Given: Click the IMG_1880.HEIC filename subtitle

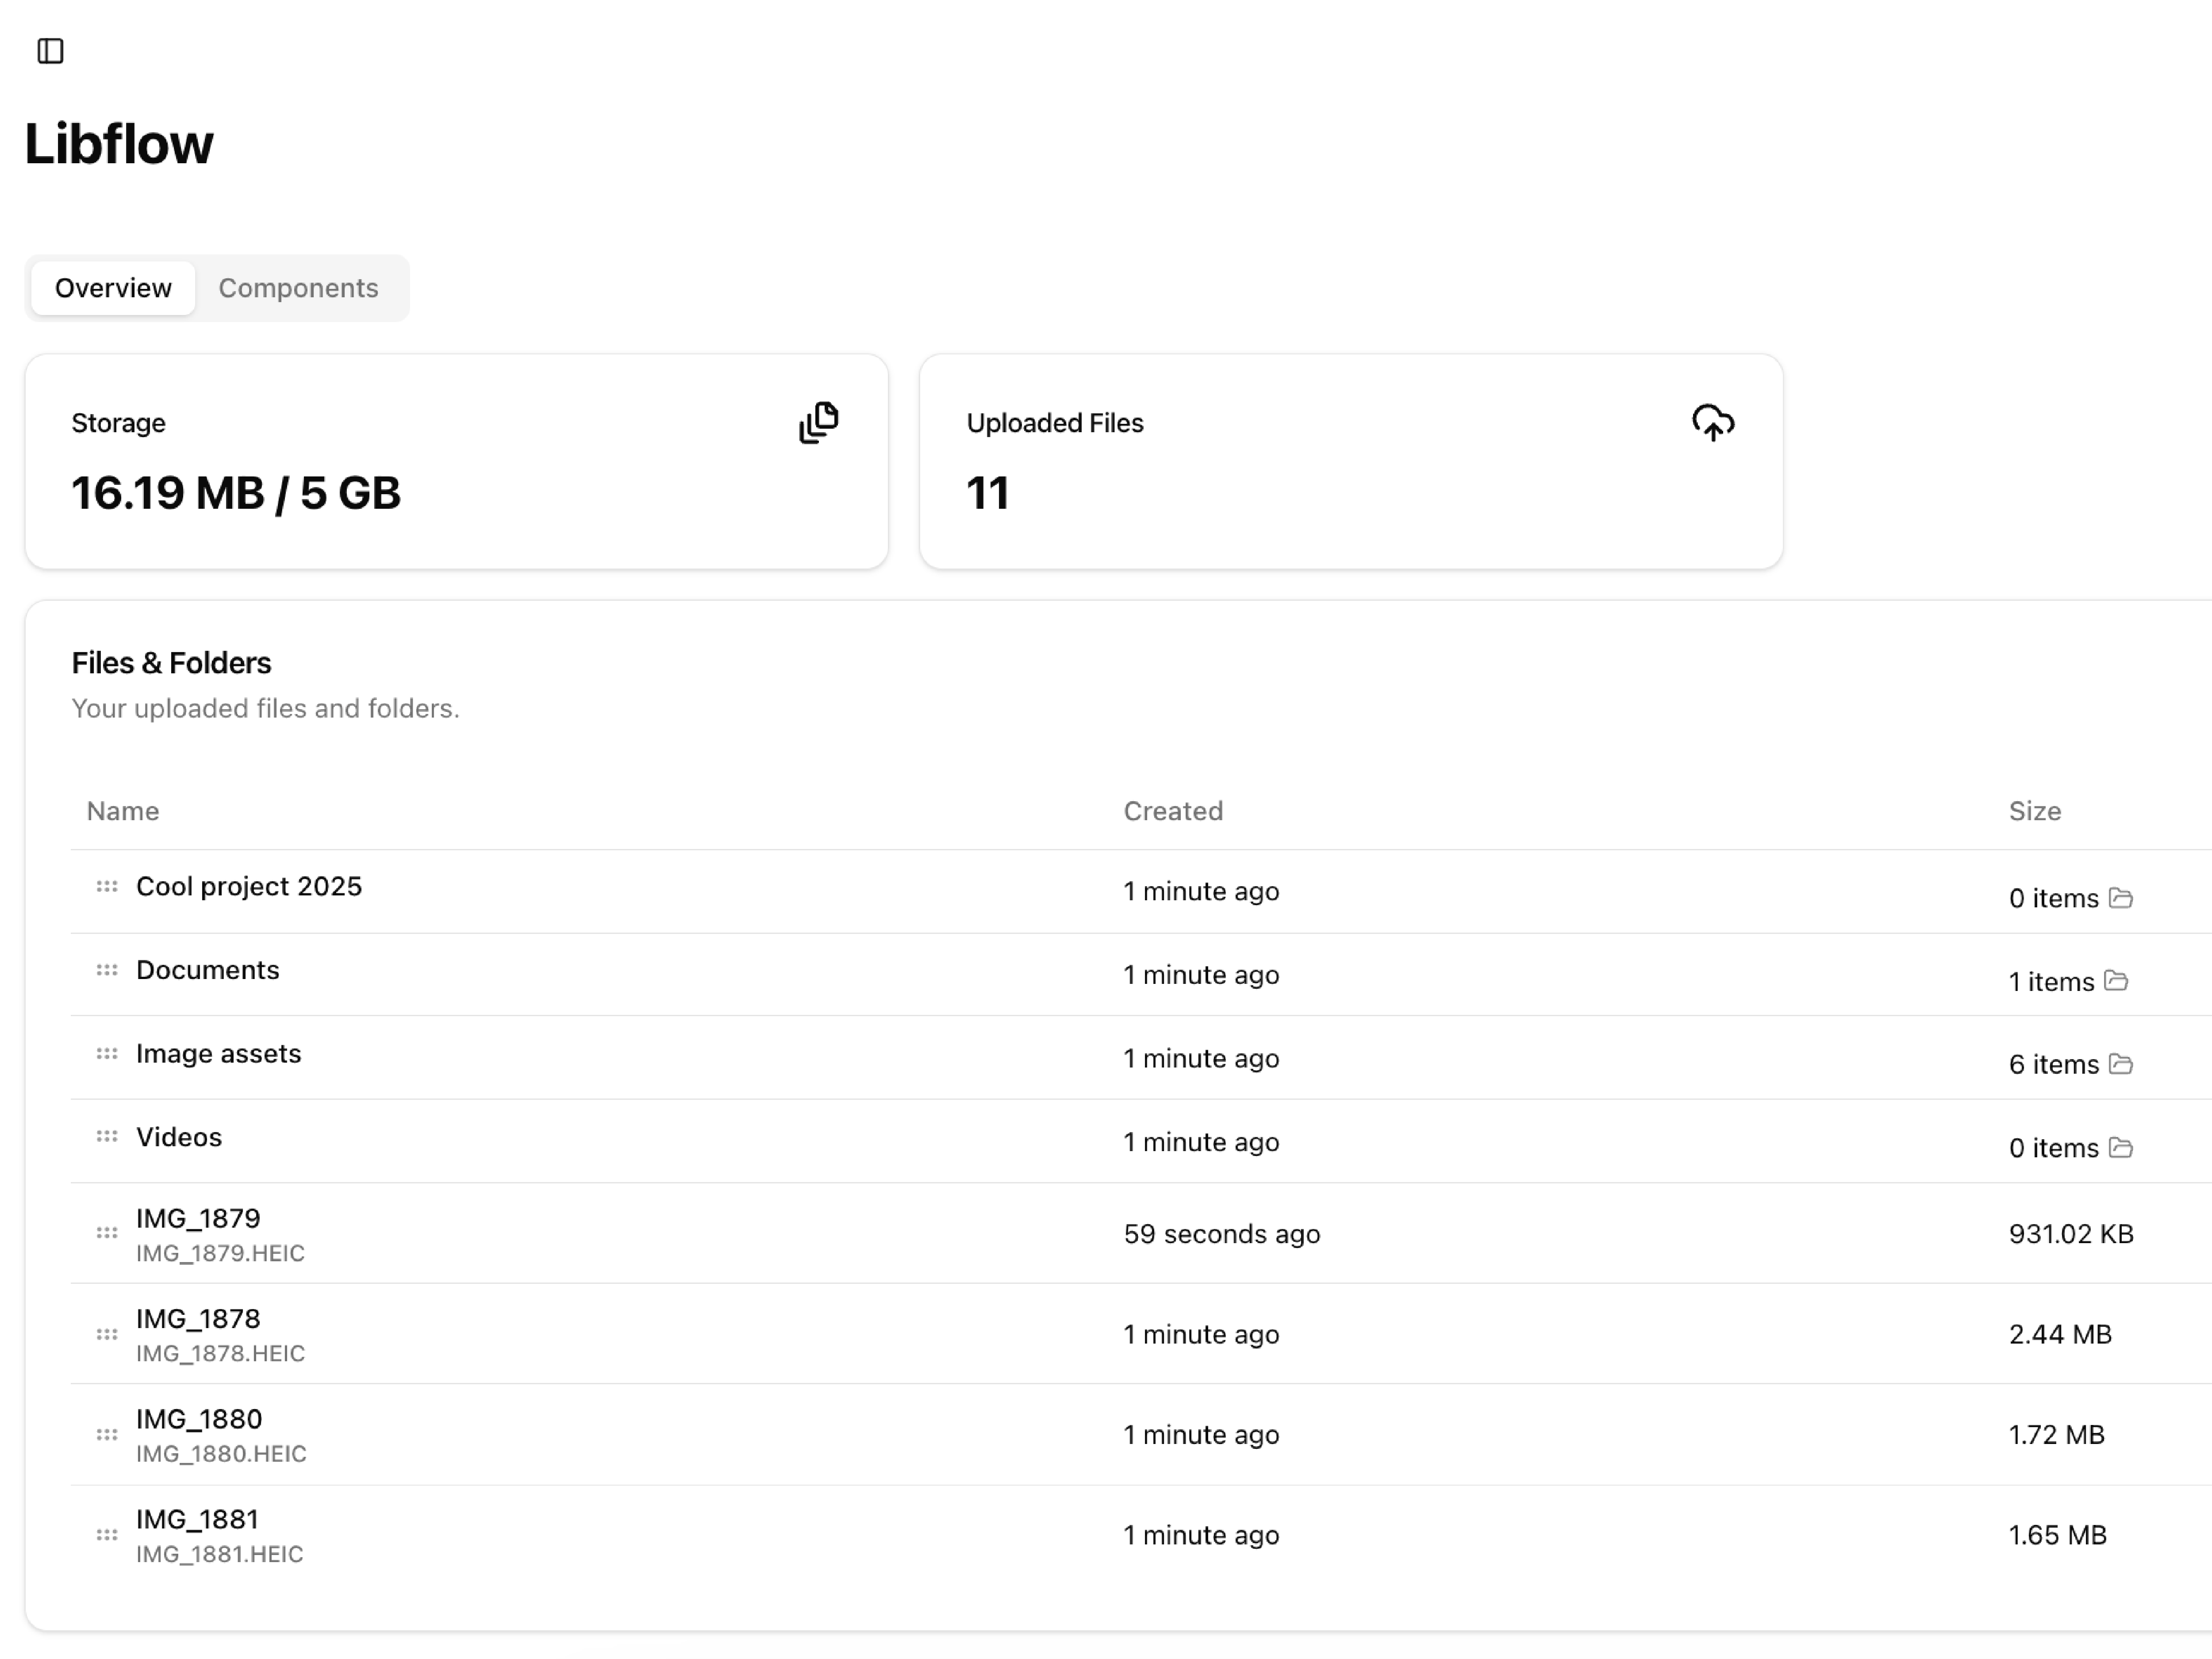Looking at the screenshot, I should (221, 1454).
